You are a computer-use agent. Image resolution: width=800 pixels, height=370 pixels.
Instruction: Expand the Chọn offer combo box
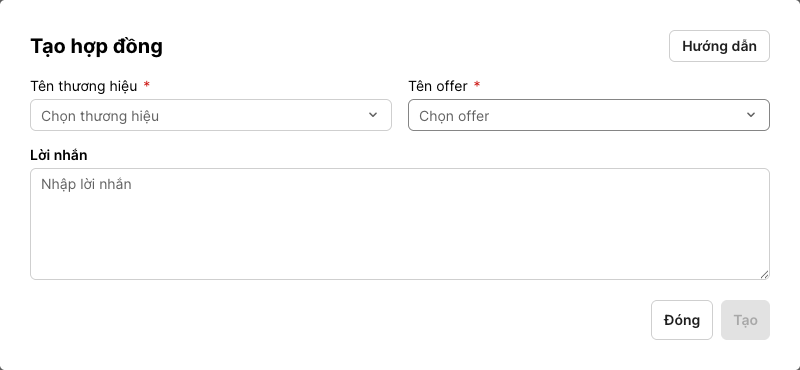(589, 115)
